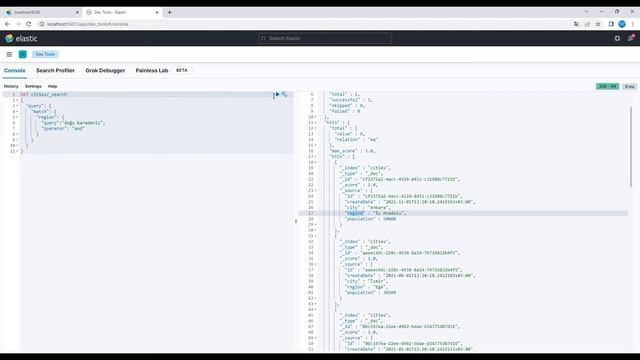
Task: Go back in browser history
Action: click(x=7, y=24)
